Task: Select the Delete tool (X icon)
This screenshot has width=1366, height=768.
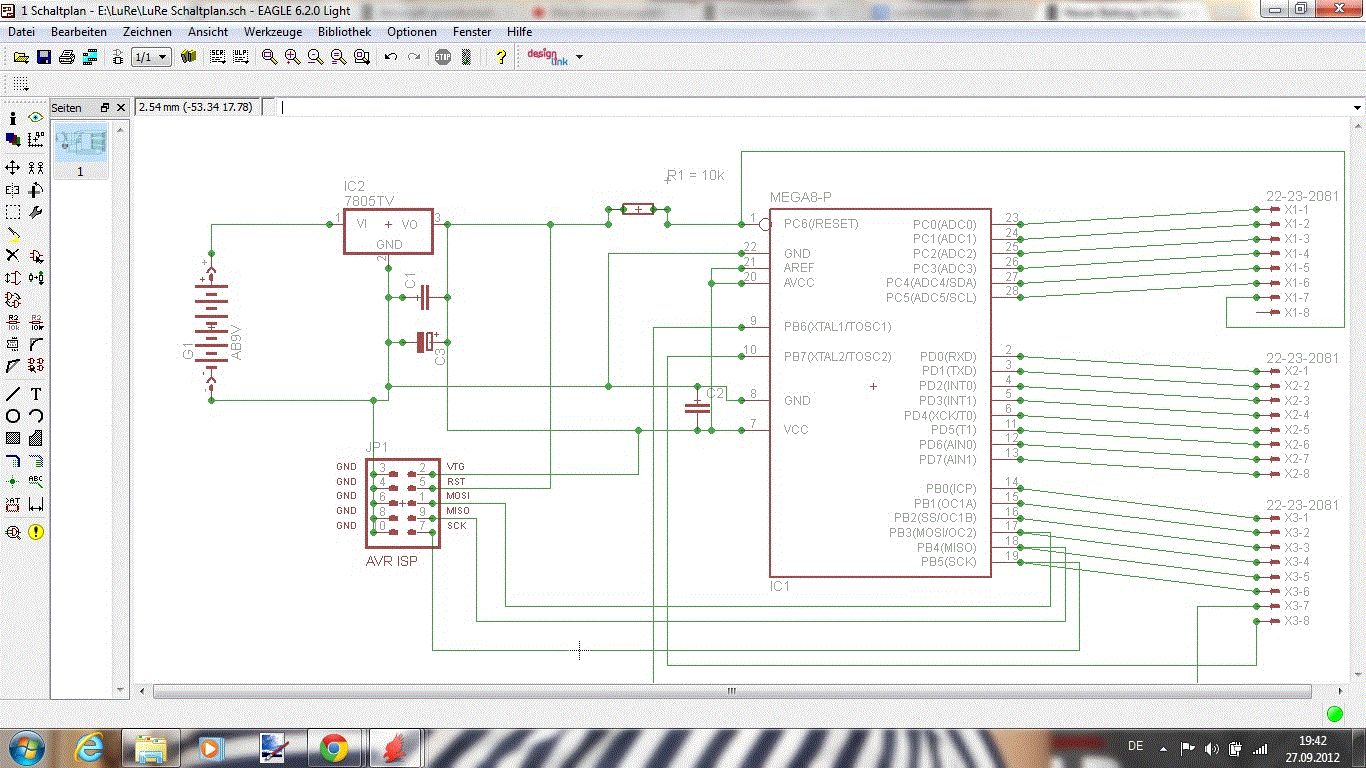Action: click(13, 256)
